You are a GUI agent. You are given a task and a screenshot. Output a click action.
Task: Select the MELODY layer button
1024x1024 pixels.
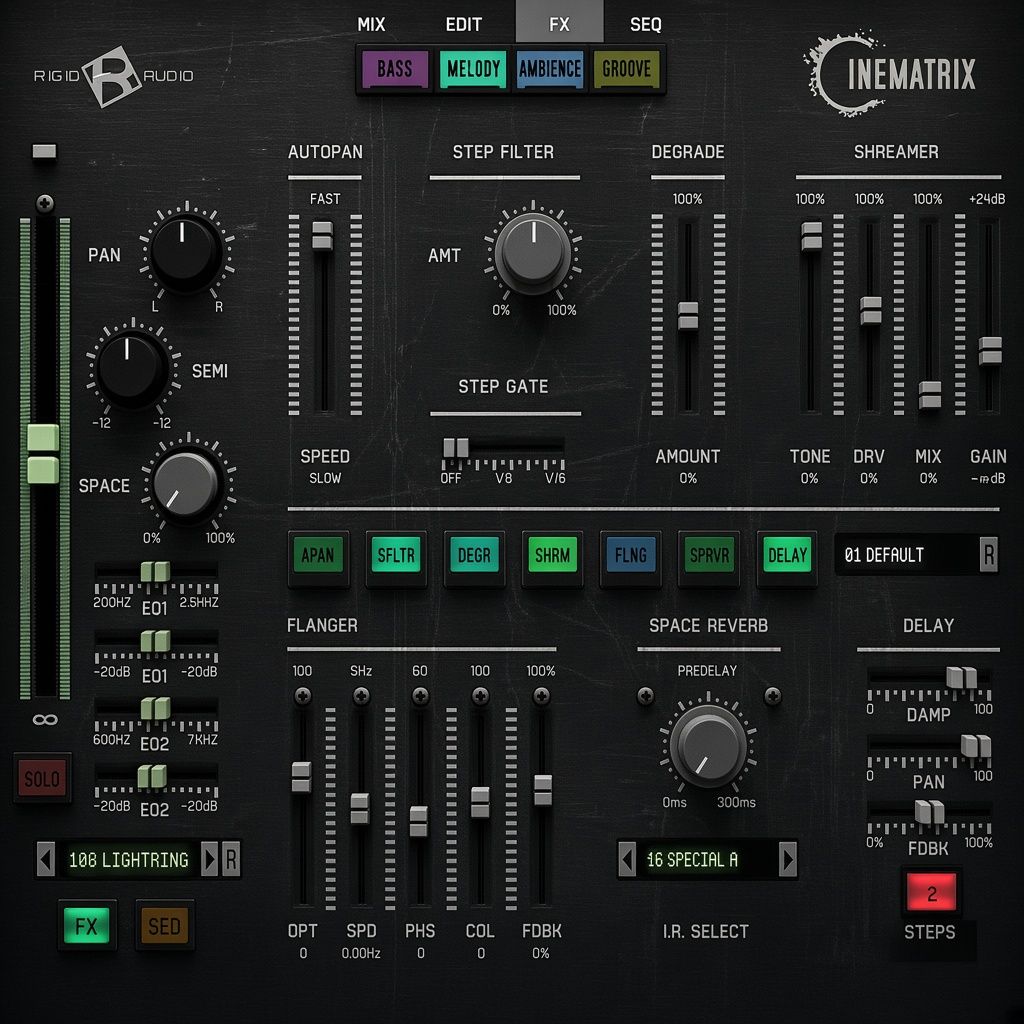click(473, 69)
